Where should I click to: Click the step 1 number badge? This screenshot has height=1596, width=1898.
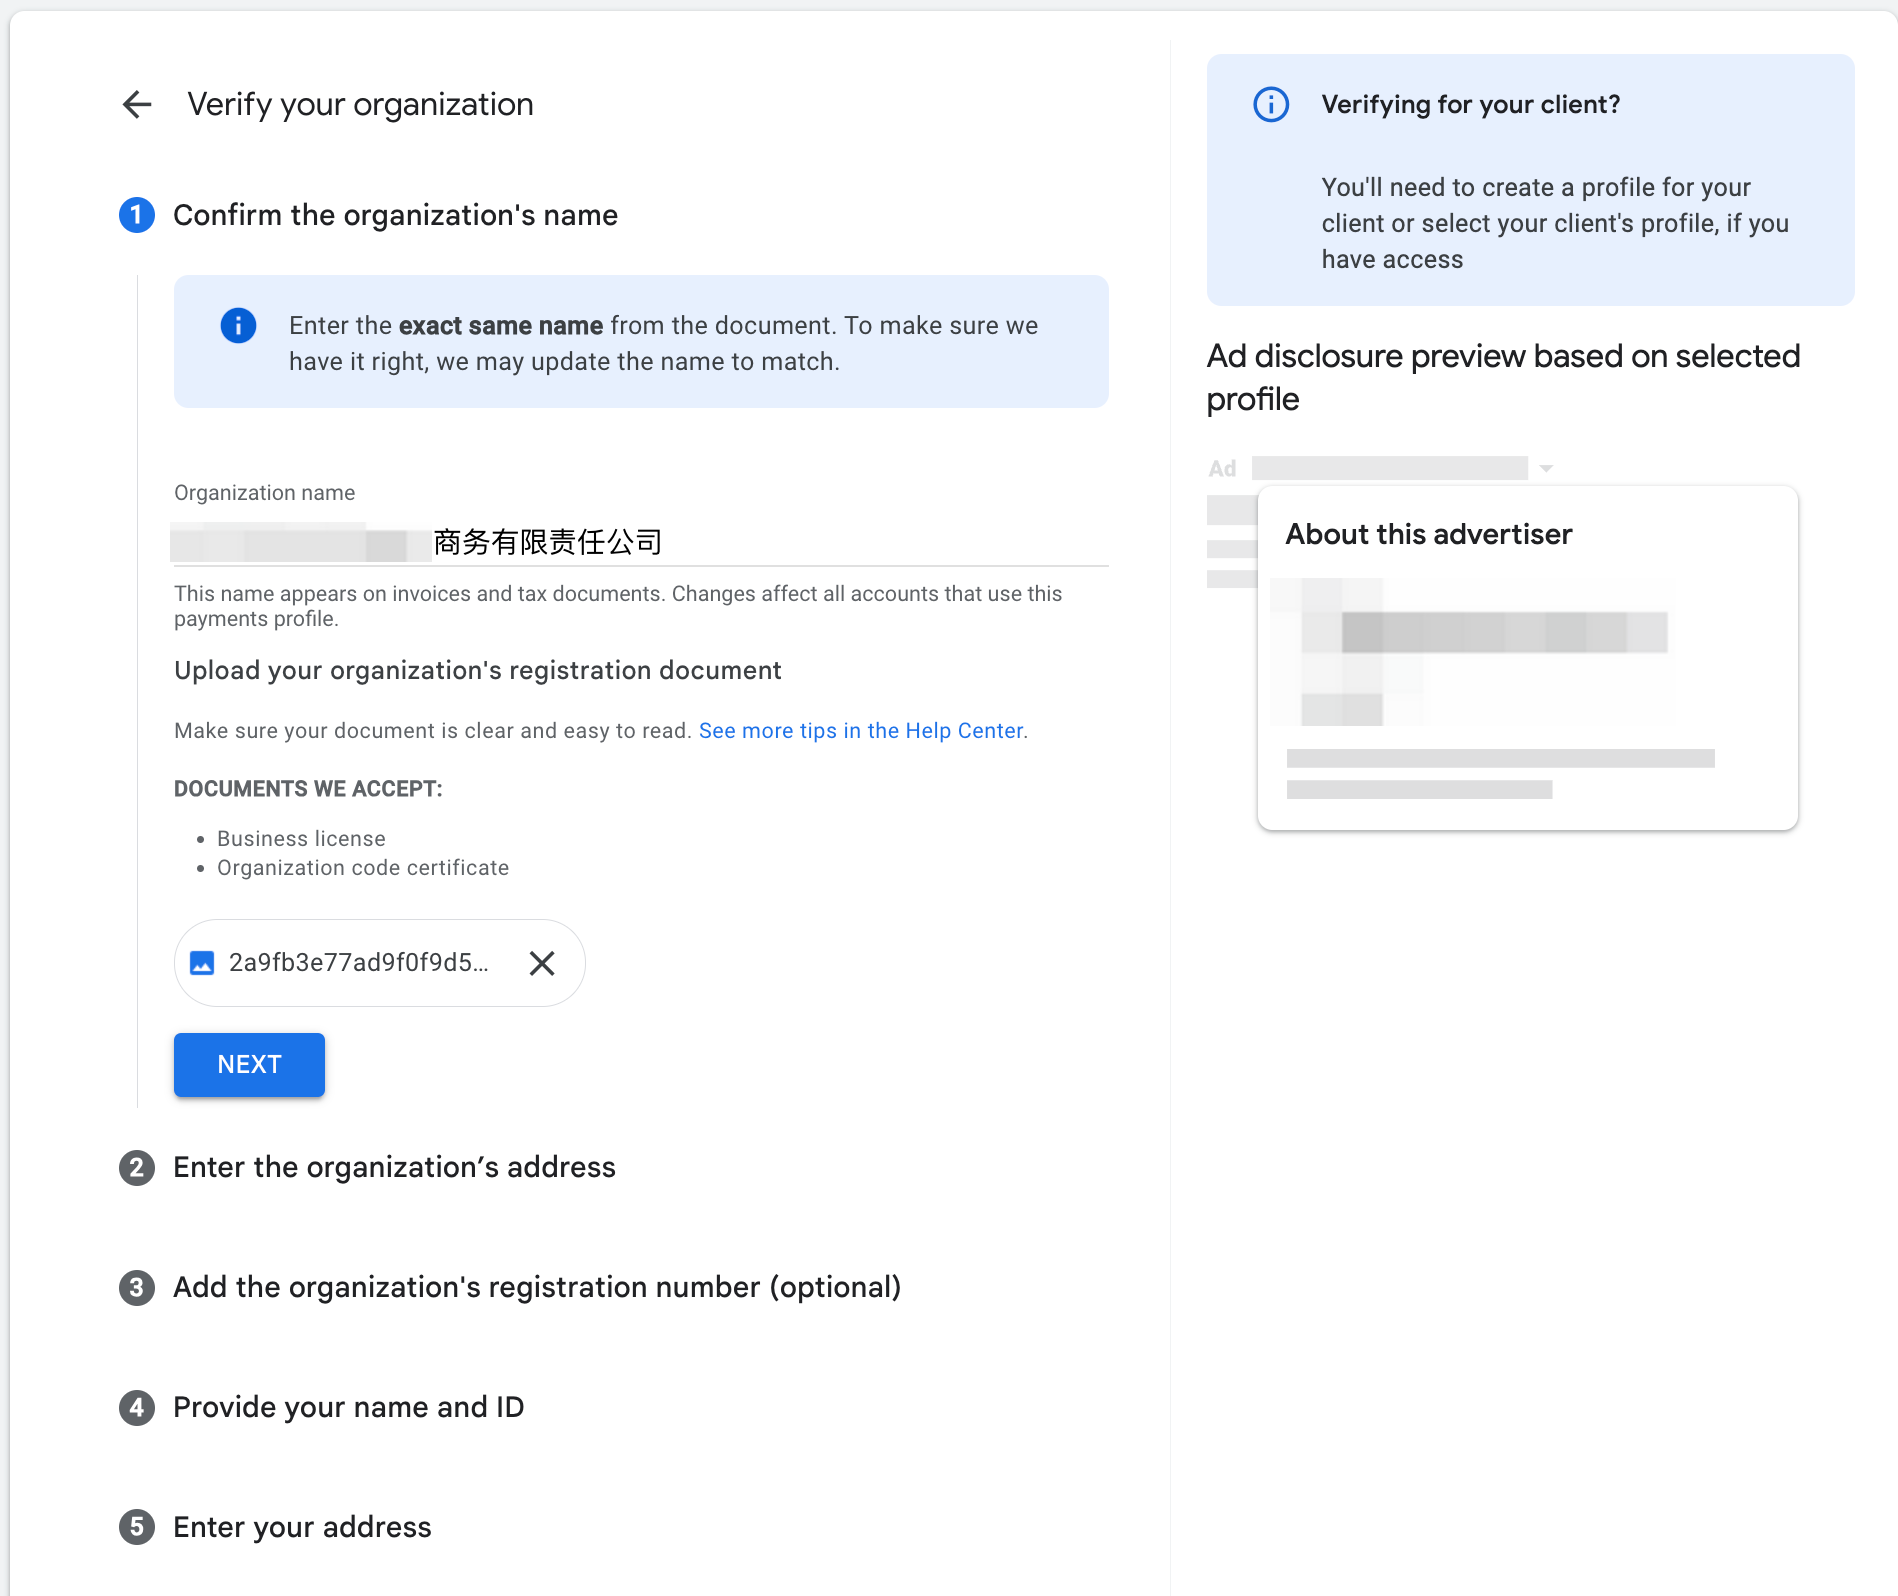click(x=137, y=215)
